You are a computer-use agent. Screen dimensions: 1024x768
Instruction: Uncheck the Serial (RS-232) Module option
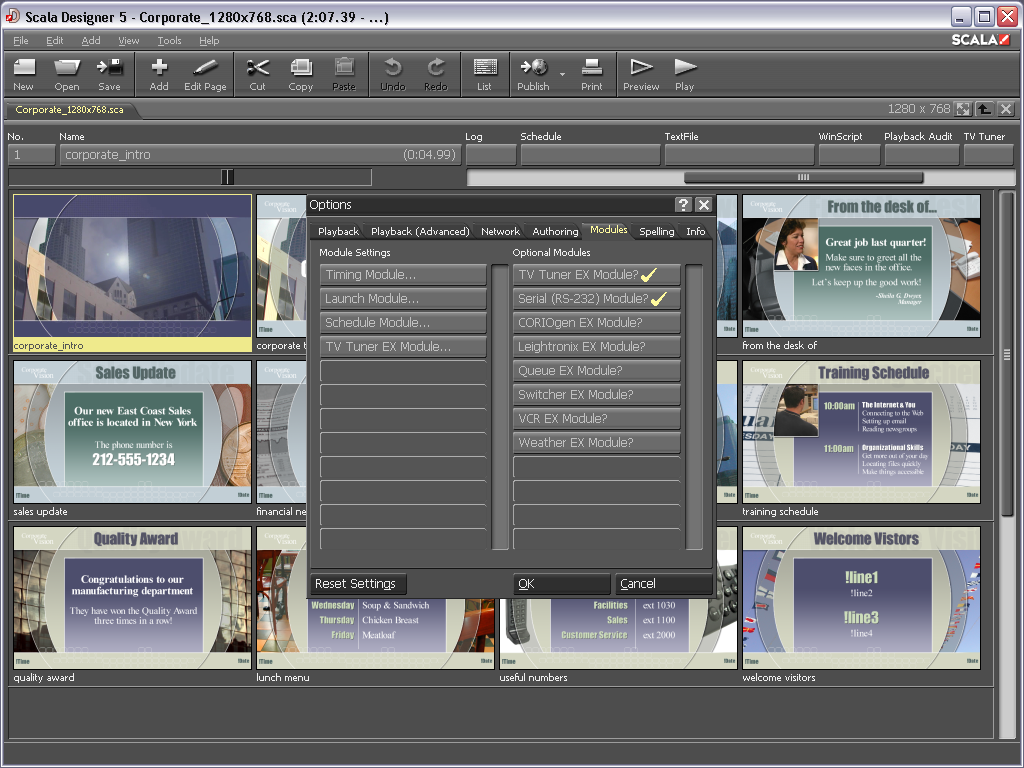(597, 299)
